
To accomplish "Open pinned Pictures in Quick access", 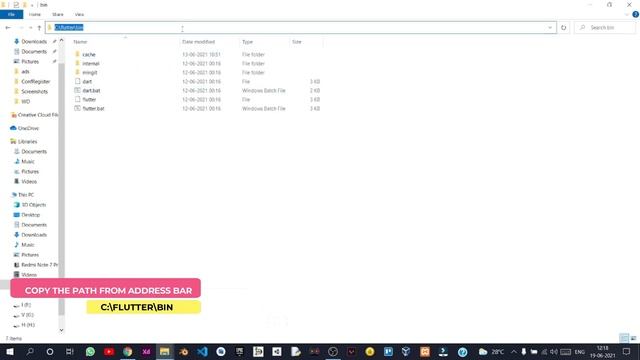I will point(30,61).
